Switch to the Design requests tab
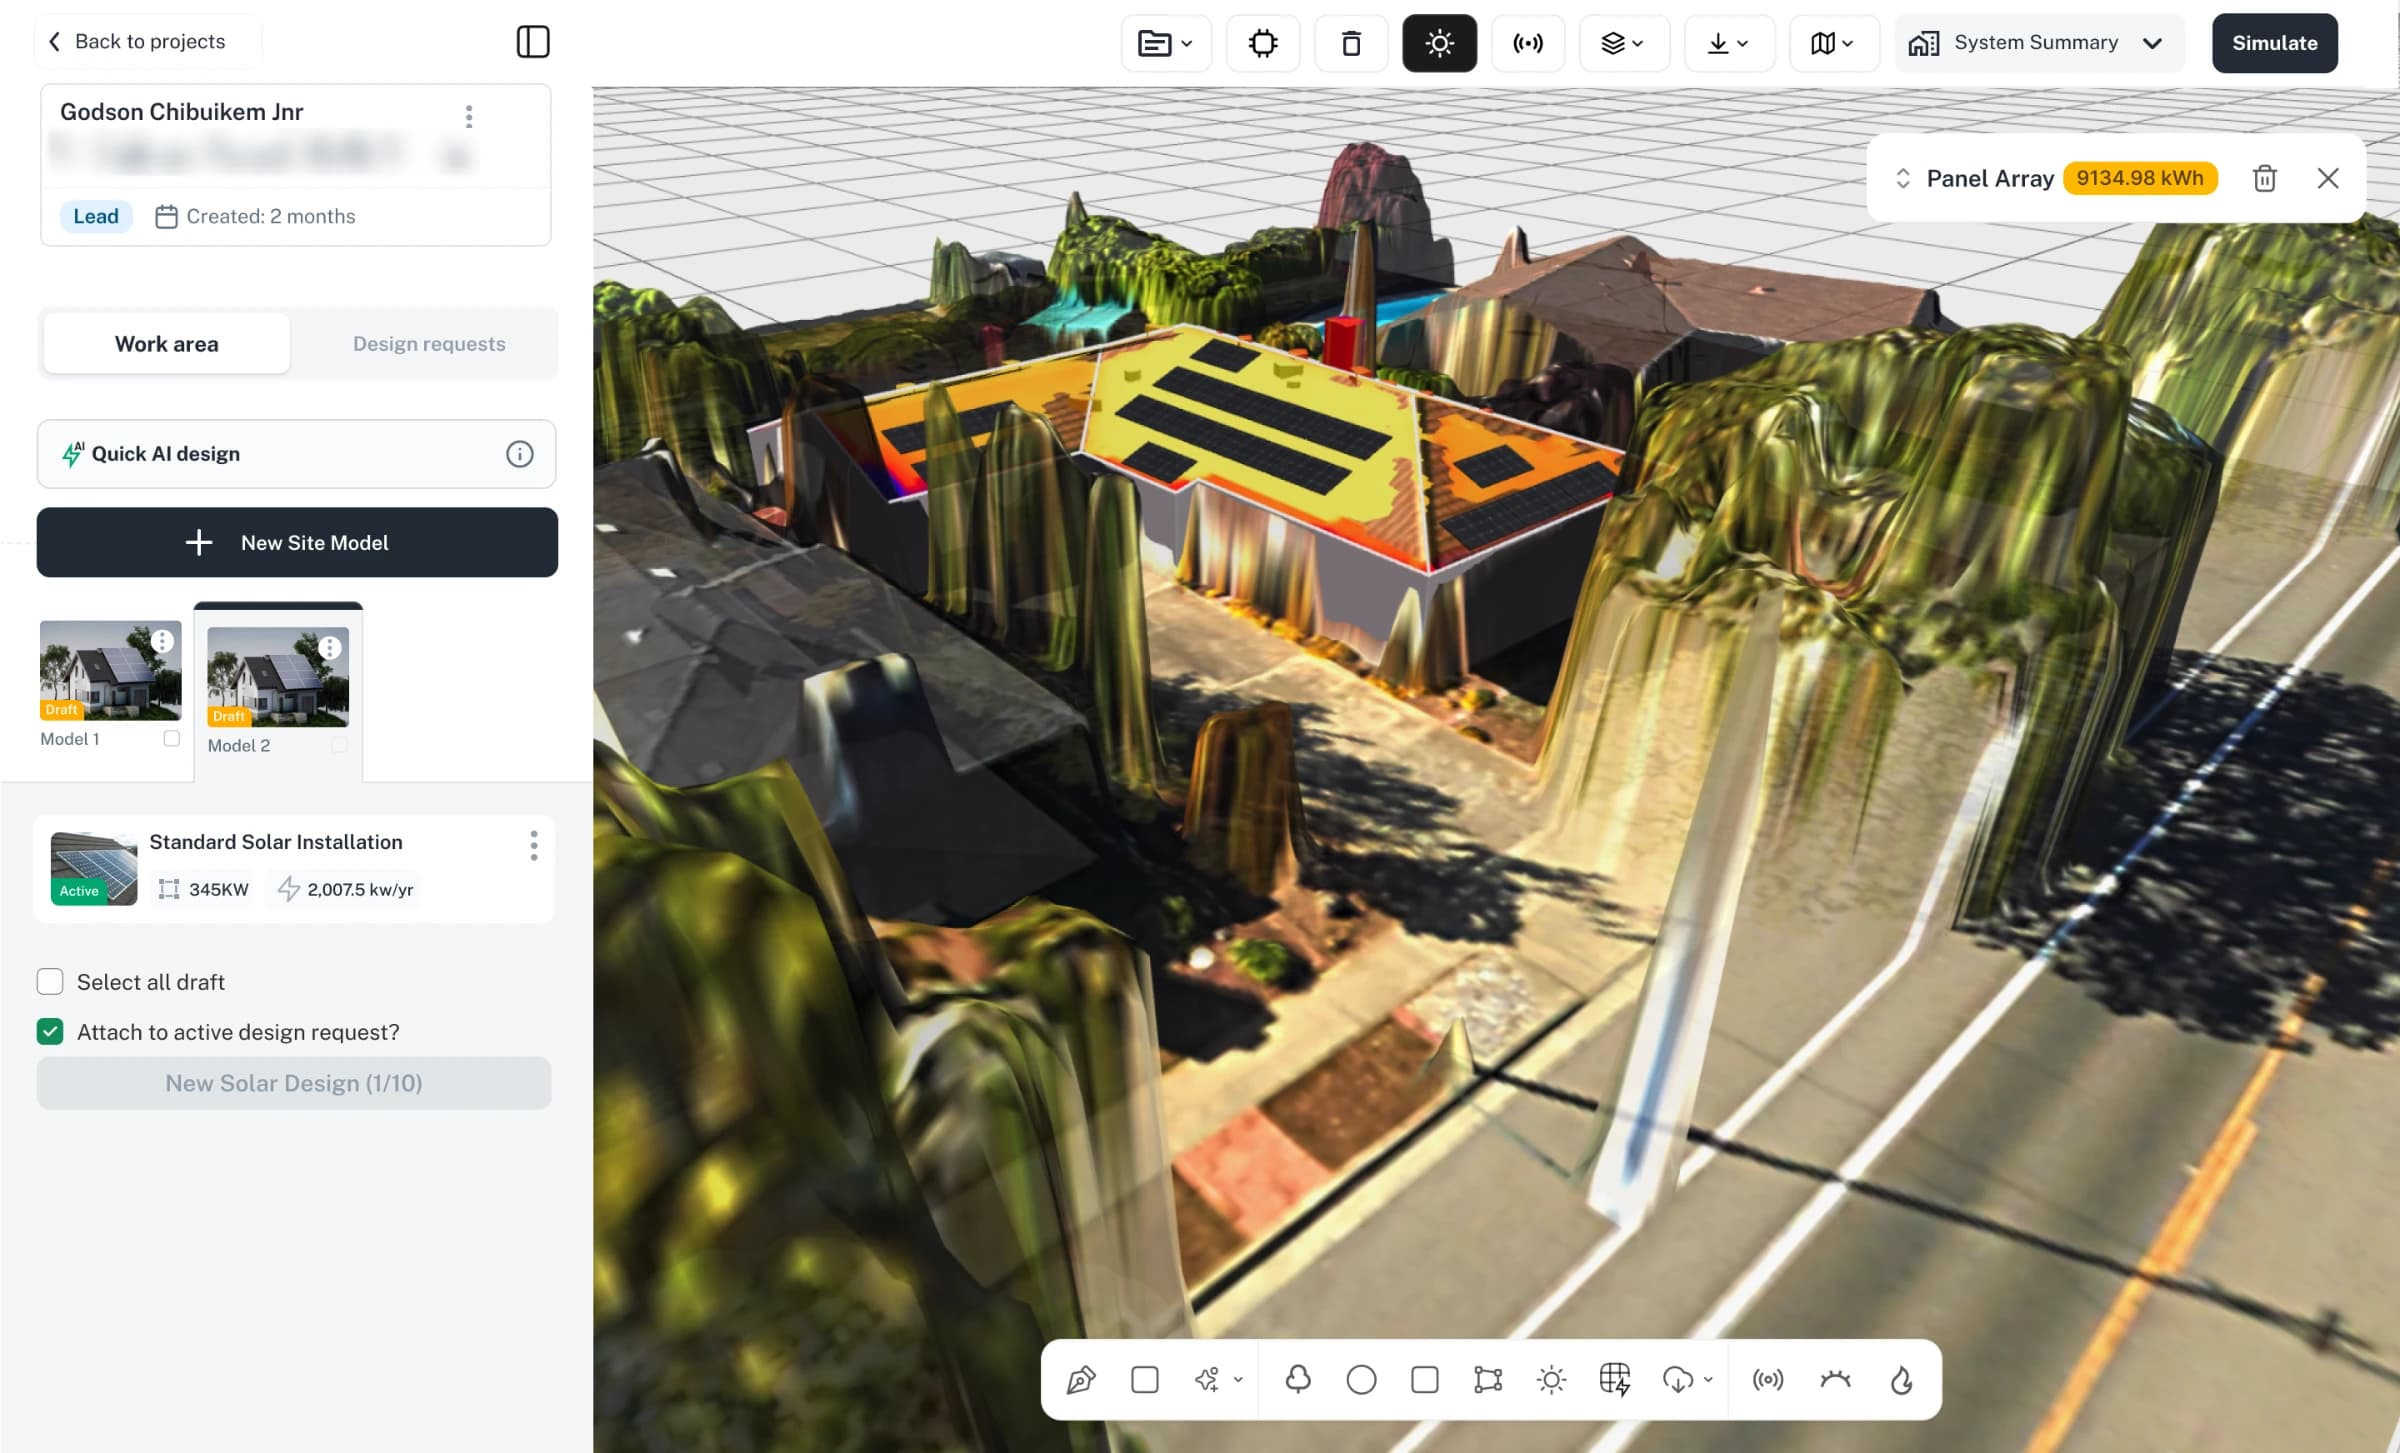The image size is (2400, 1453). 429,343
